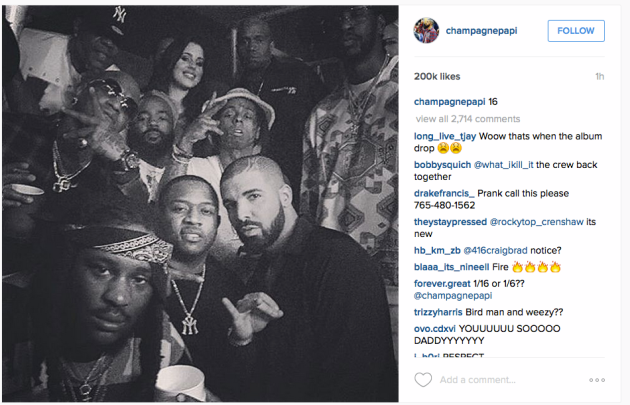Viewport: 630px width, 405px height.
Task: Visit theystaypressed profile
Action: pyautogui.click(x=450, y=222)
